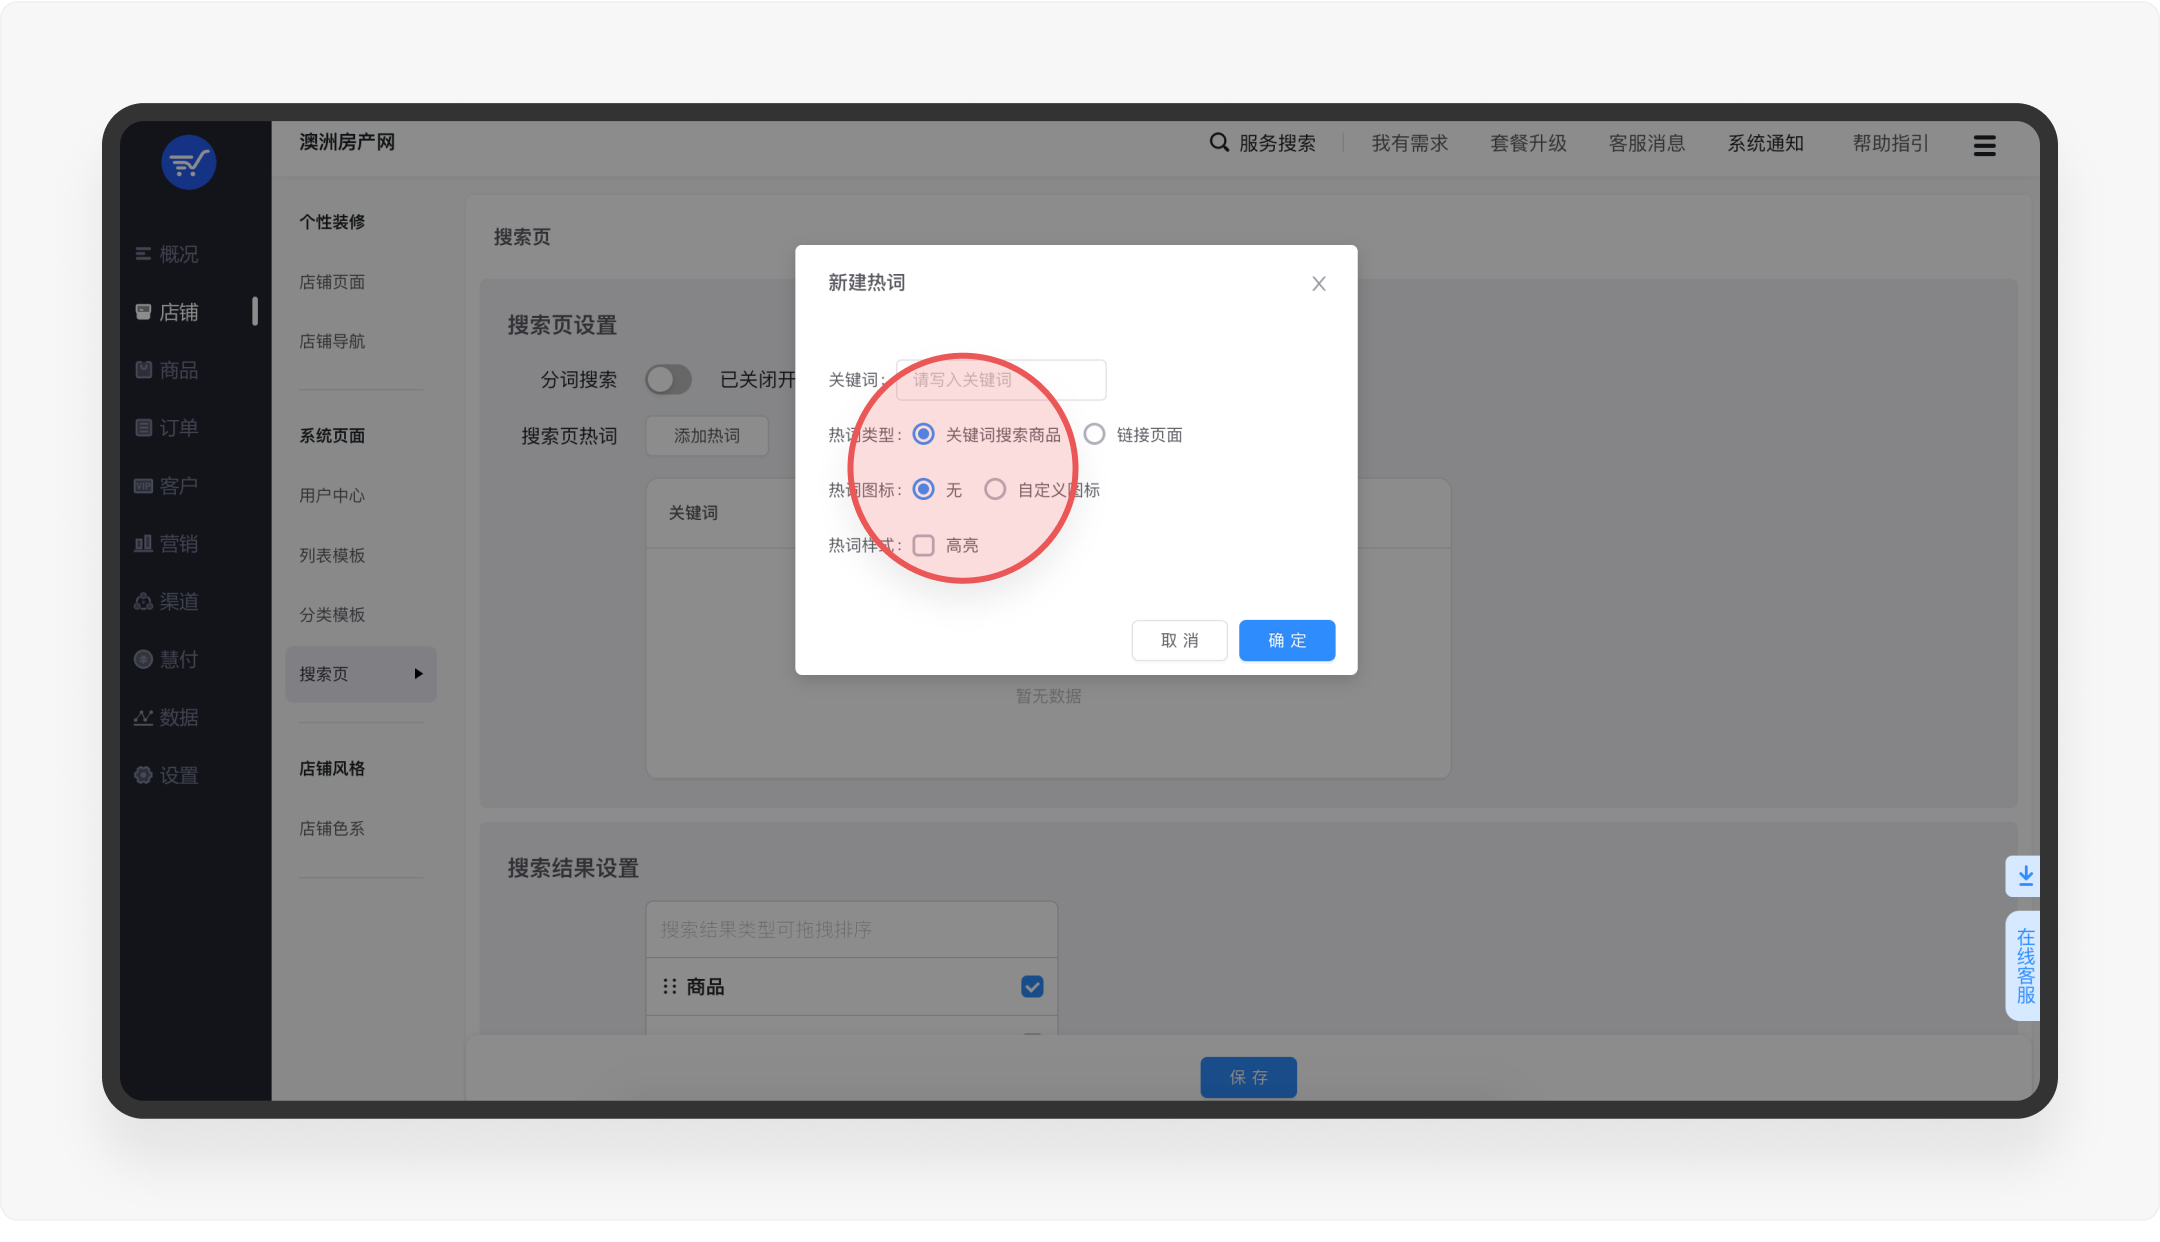Screen dimensions: 2160x1242
Task: Click the 暂无数据 empty state text
Action: click(1048, 695)
